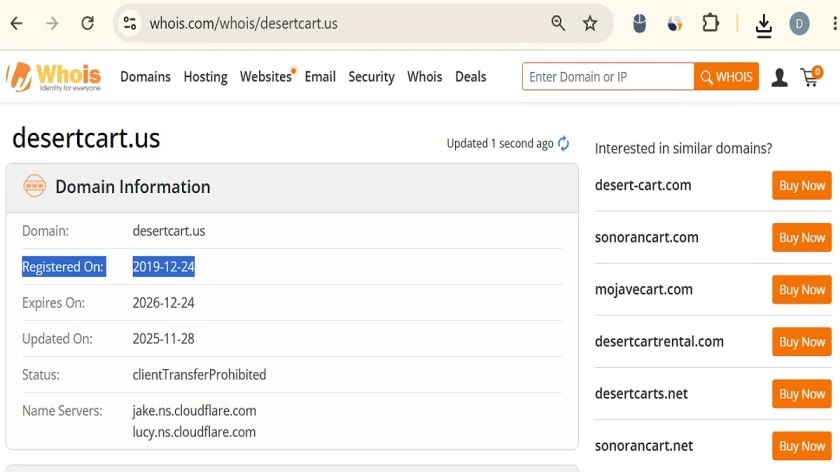The width and height of the screenshot is (840, 472).
Task: Click name server jake.ns.cloudflare.com
Action: (x=194, y=411)
